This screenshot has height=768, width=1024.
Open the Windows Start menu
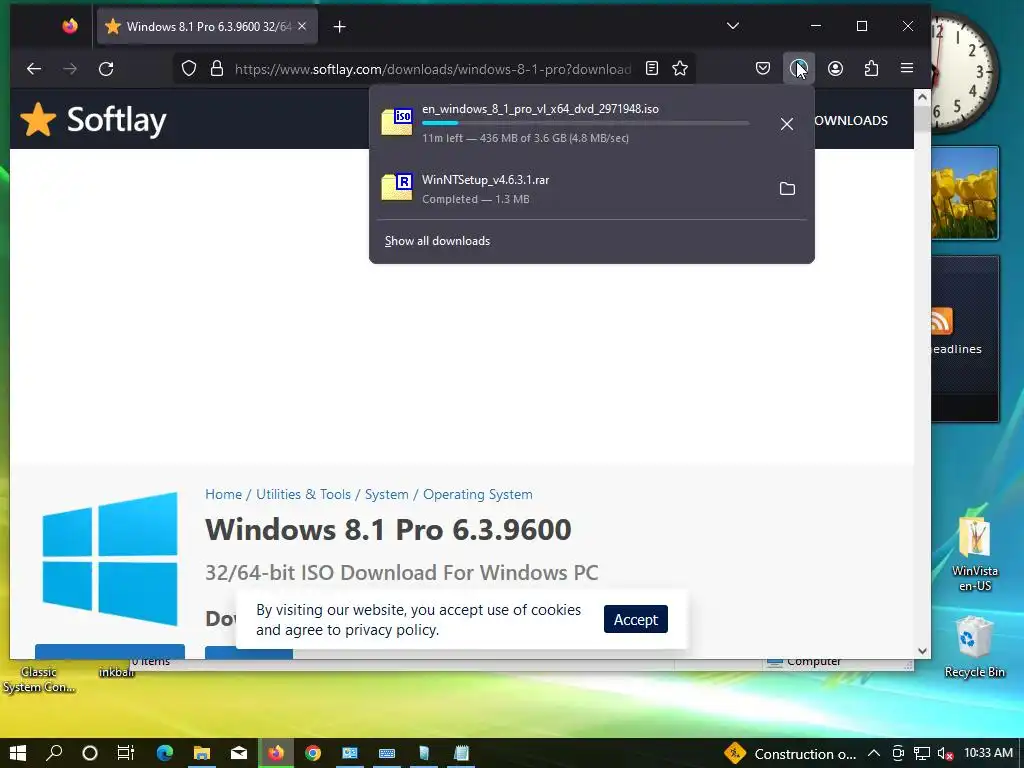[18, 753]
